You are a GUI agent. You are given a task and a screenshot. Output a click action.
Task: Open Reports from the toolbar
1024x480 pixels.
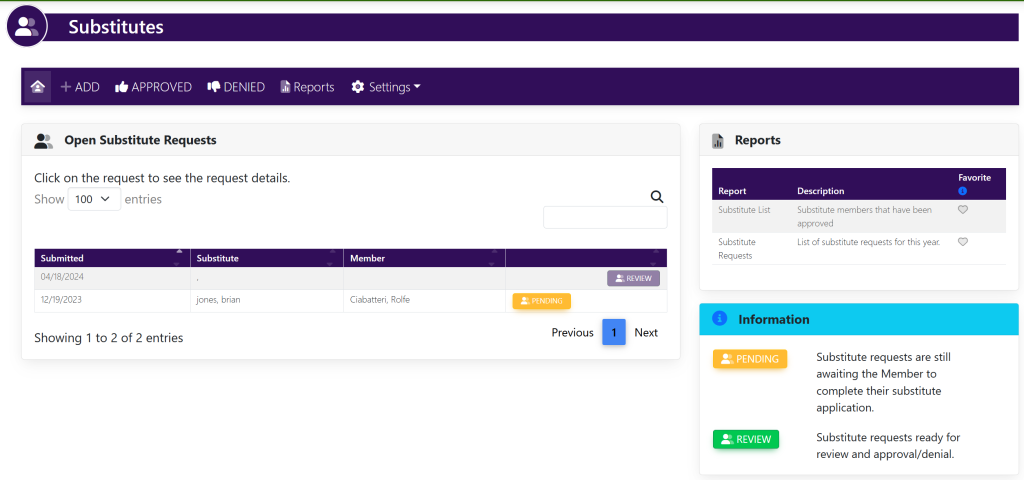coord(307,87)
